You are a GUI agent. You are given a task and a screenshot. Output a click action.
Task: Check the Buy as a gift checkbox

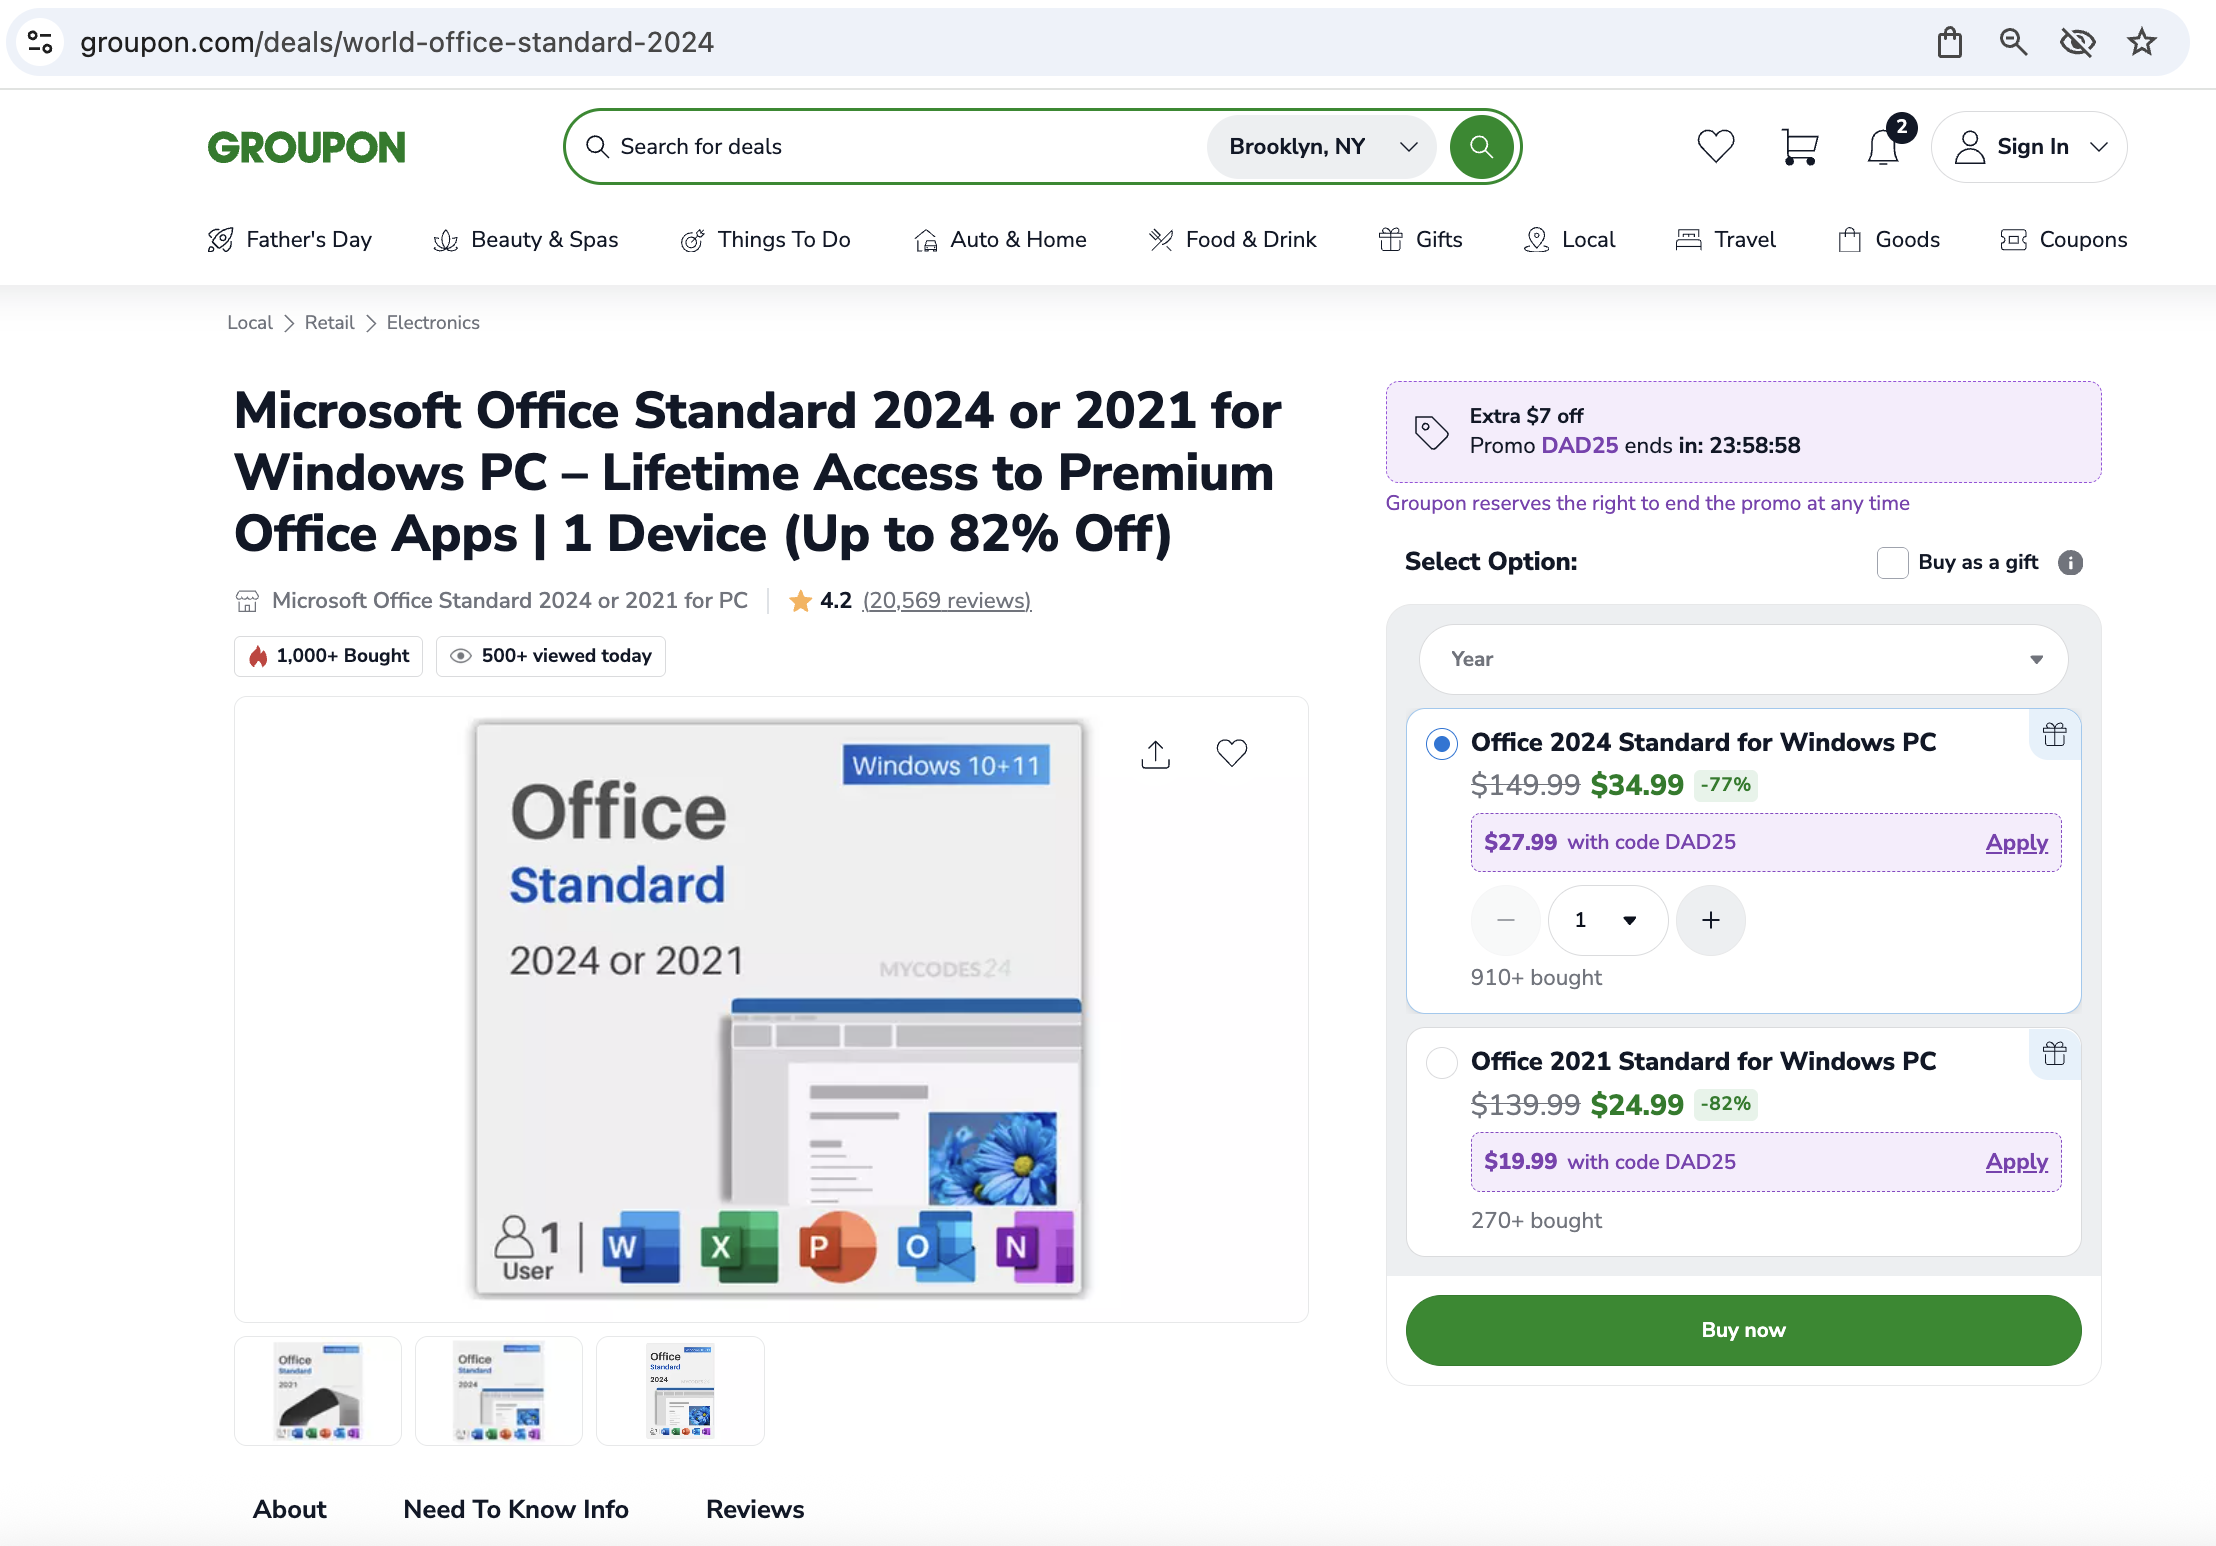pyautogui.click(x=1893, y=563)
